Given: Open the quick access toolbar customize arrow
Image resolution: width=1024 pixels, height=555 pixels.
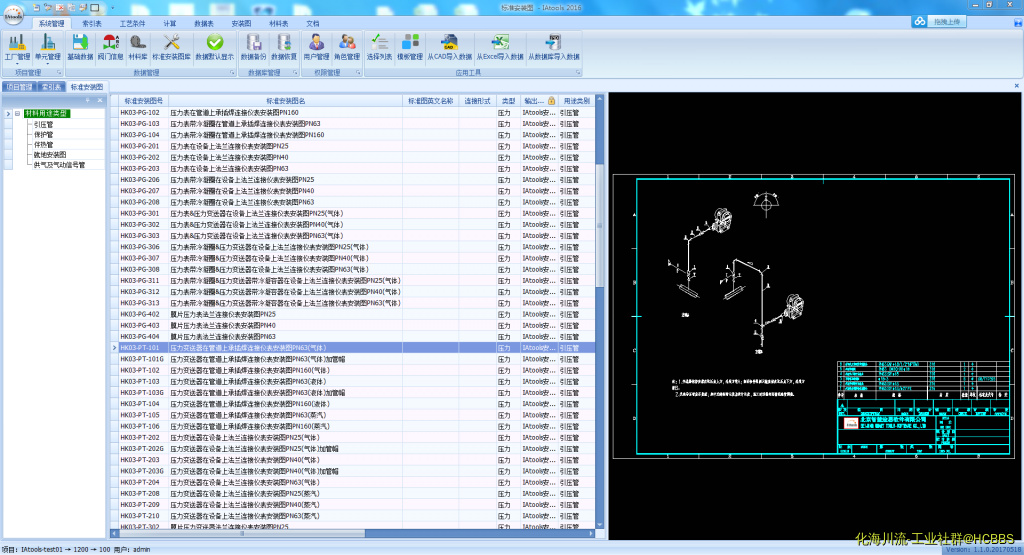Looking at the screenshot, I should coord(112,8).
